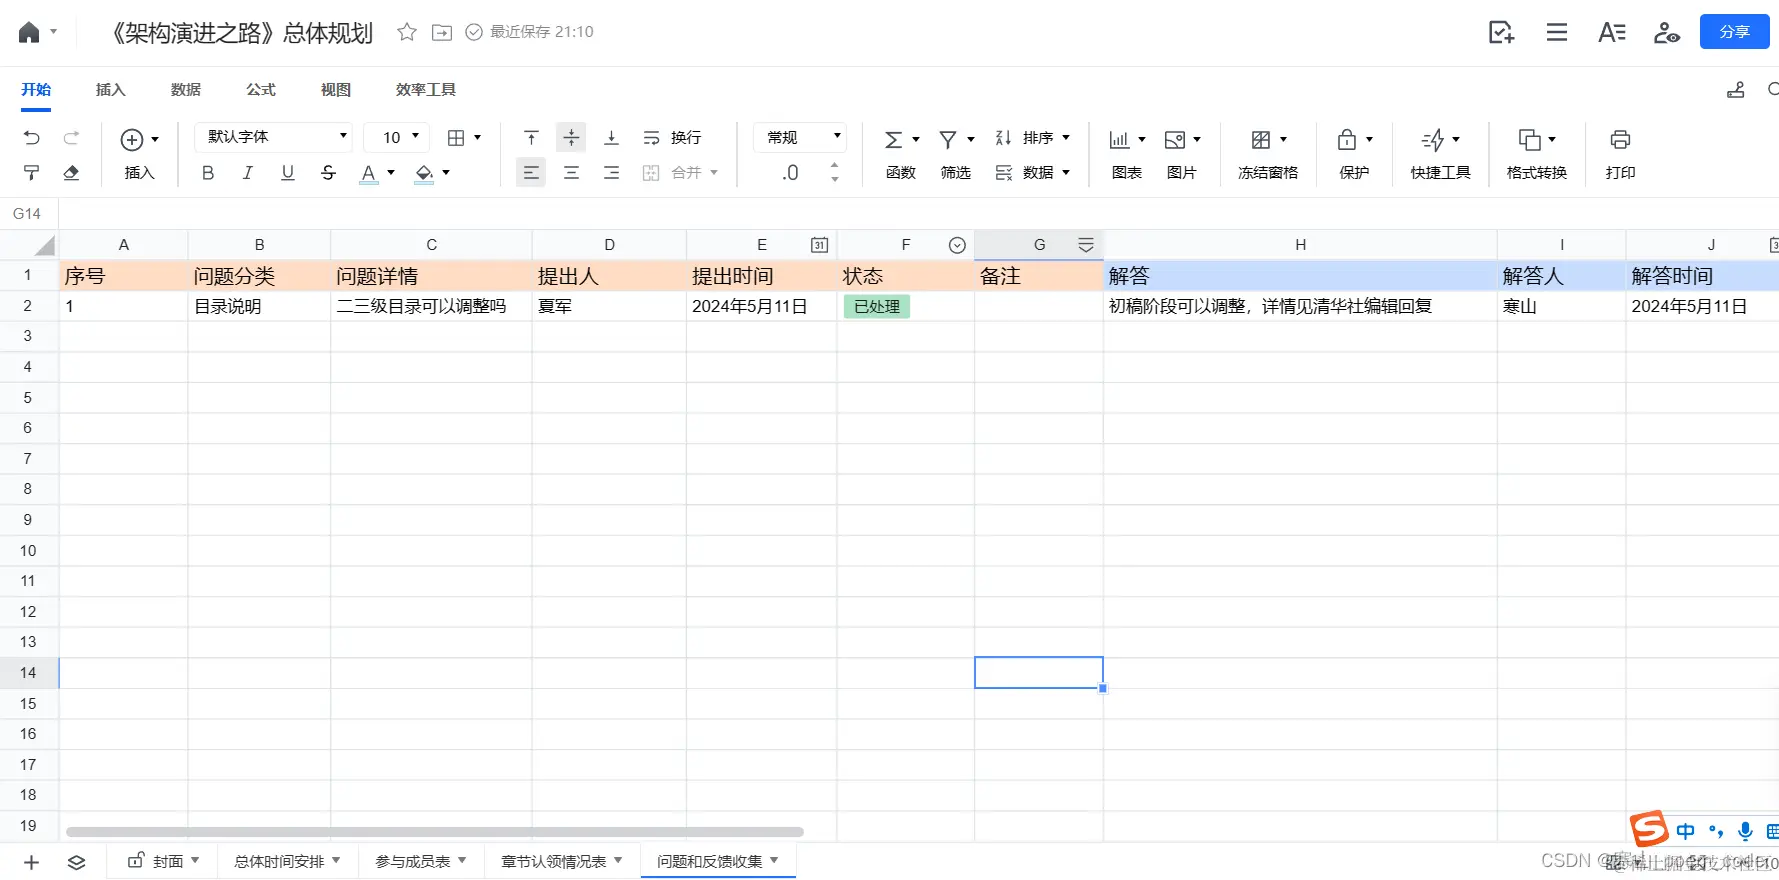
Task: Open the filter 筛选 tool
Action: (955, 155)
